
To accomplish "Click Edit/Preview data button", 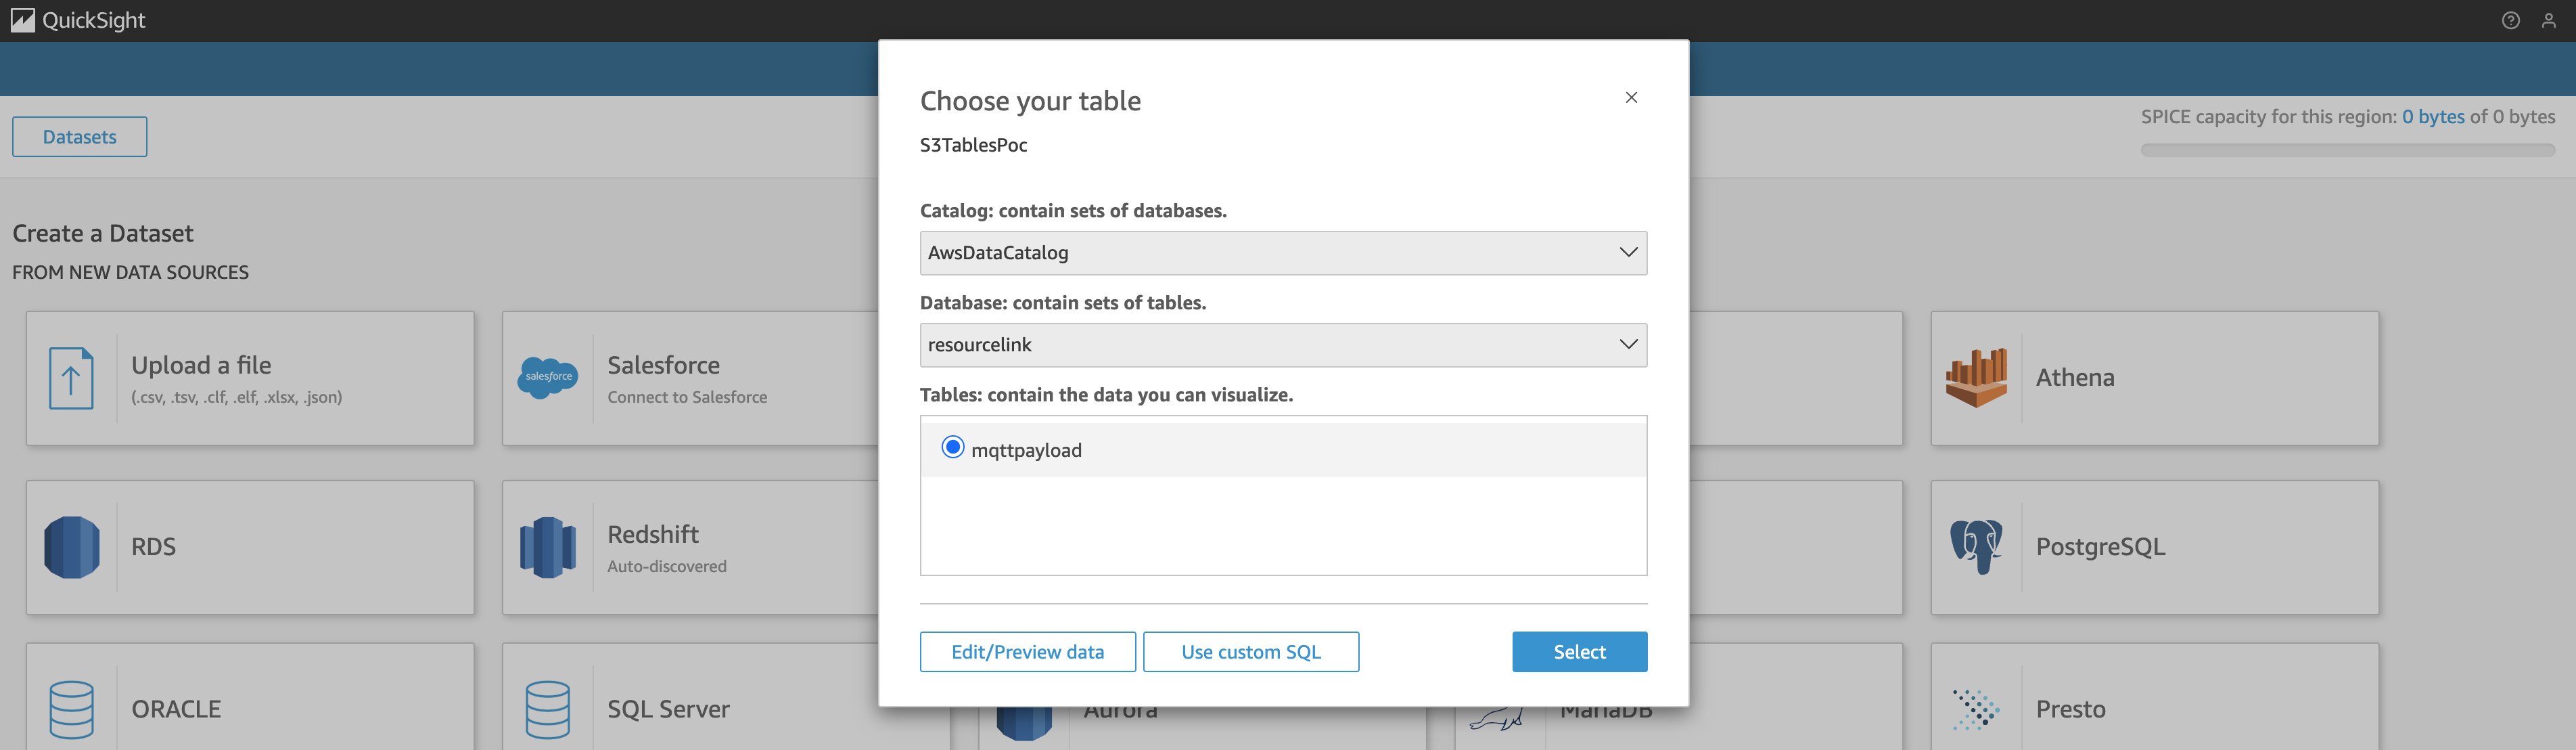I will click(x=1027, y=652).
